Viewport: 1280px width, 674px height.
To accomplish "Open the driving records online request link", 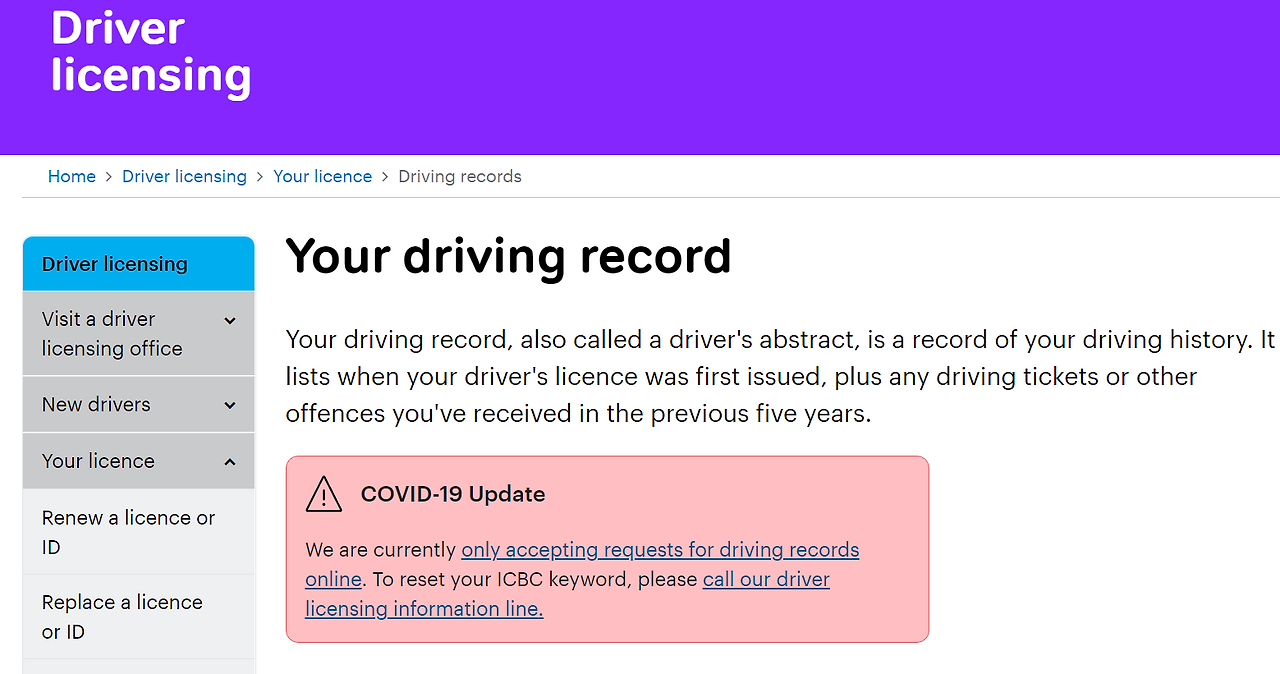I will pyautogui.click(x=659, y=549).
